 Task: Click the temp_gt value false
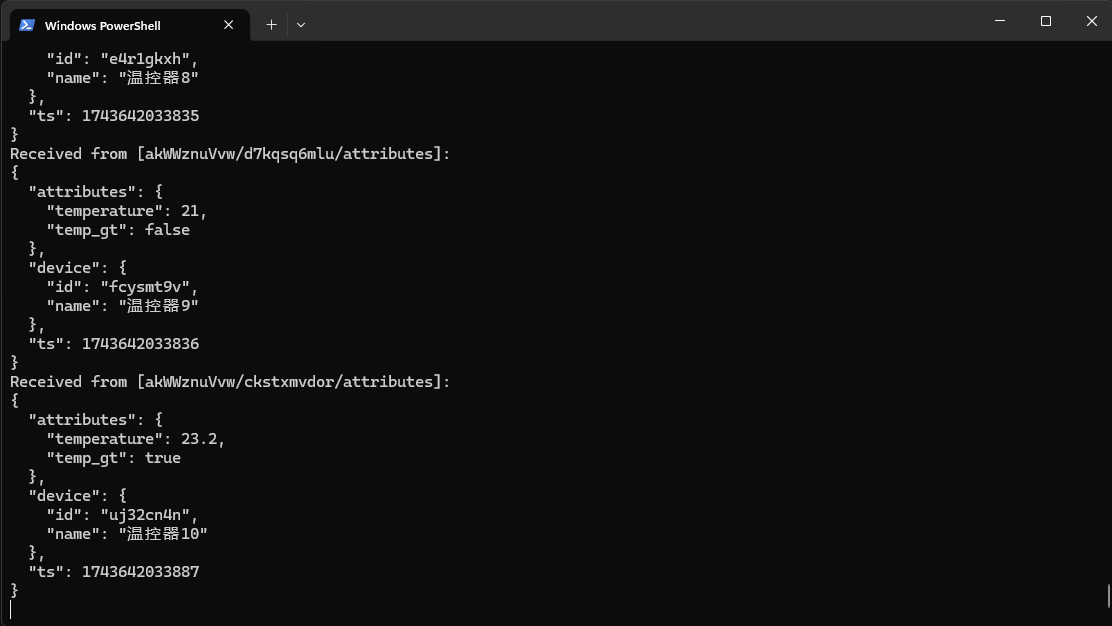coord(167,230)
